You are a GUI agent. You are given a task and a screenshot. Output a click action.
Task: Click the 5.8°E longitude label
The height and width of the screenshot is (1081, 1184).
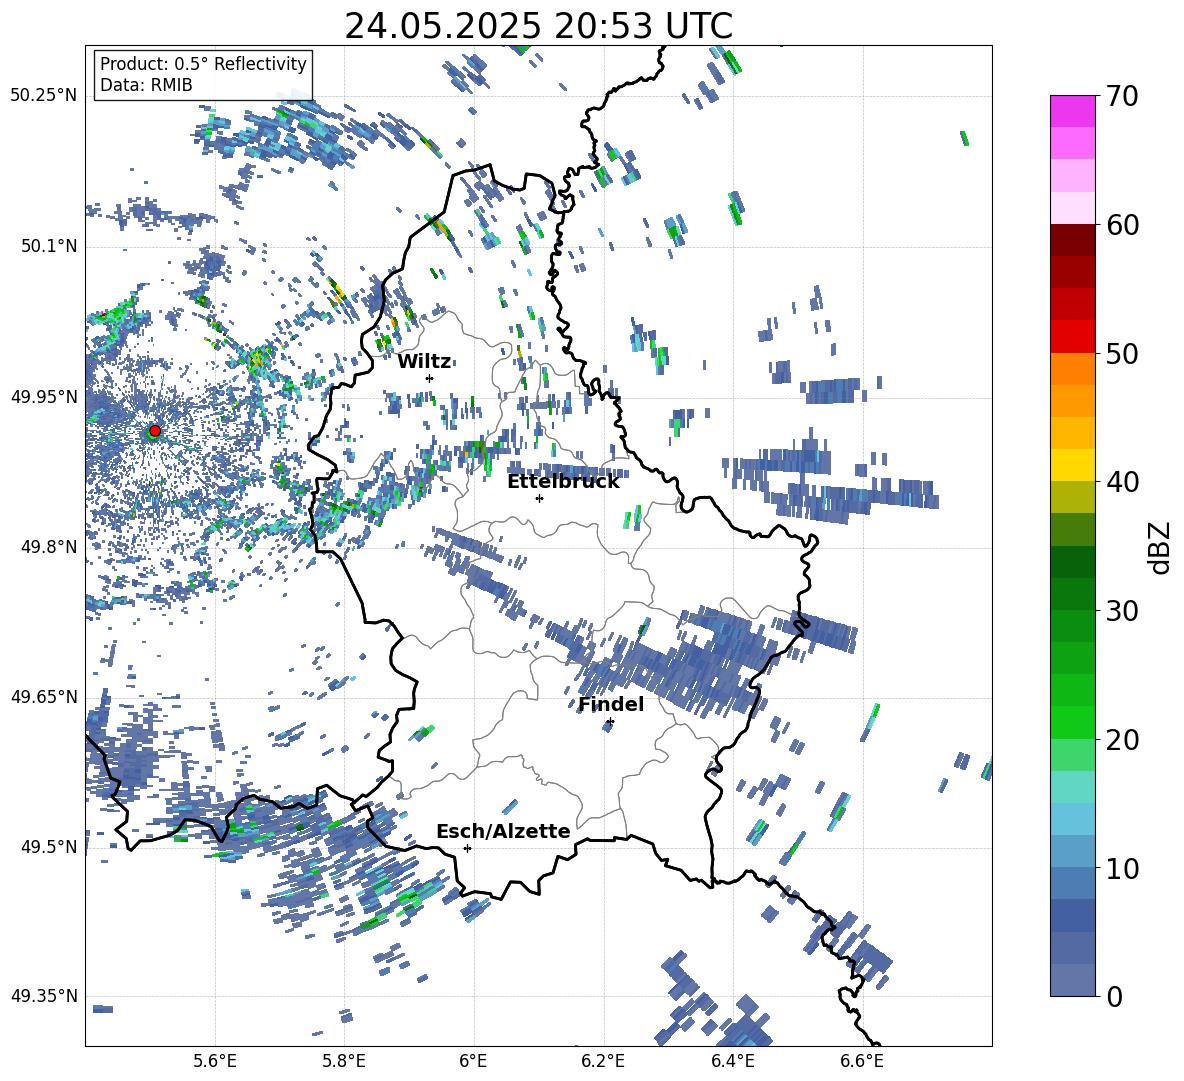(x=344, y=1061)
